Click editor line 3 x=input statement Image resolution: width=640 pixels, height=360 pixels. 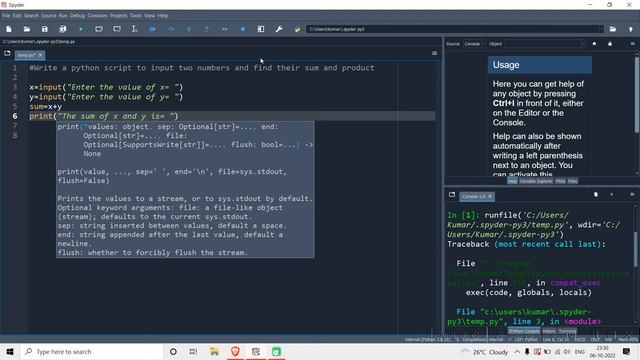click(106, 87)
